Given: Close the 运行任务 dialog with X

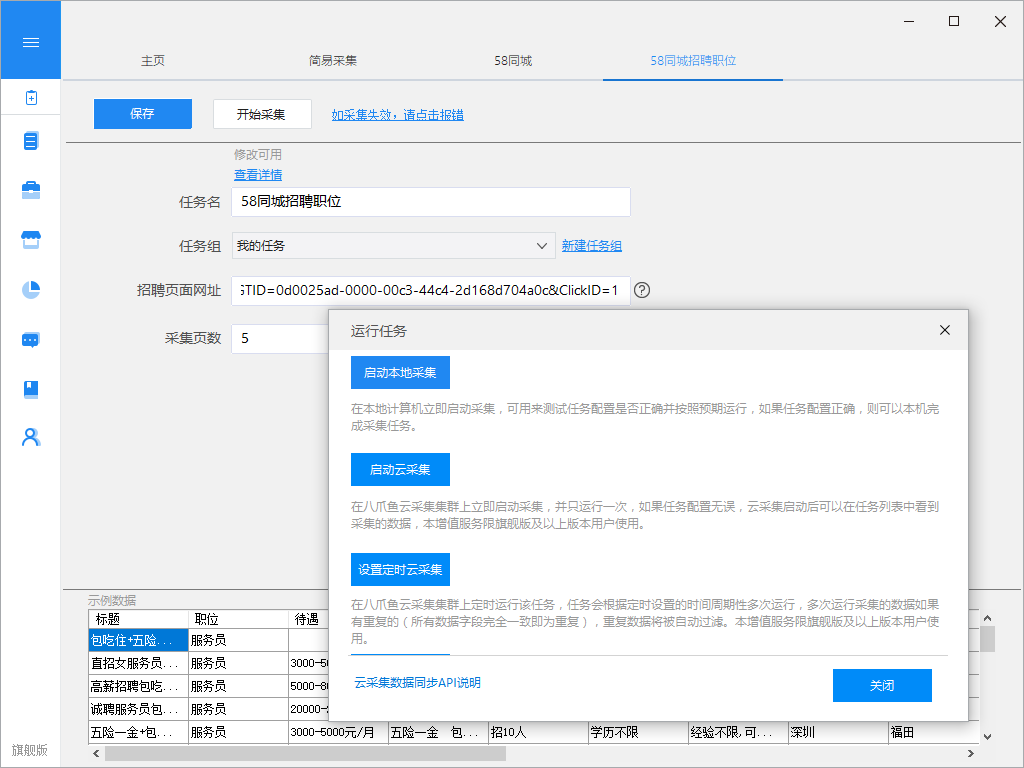Looking at the screenshot, I should [944, 330].
